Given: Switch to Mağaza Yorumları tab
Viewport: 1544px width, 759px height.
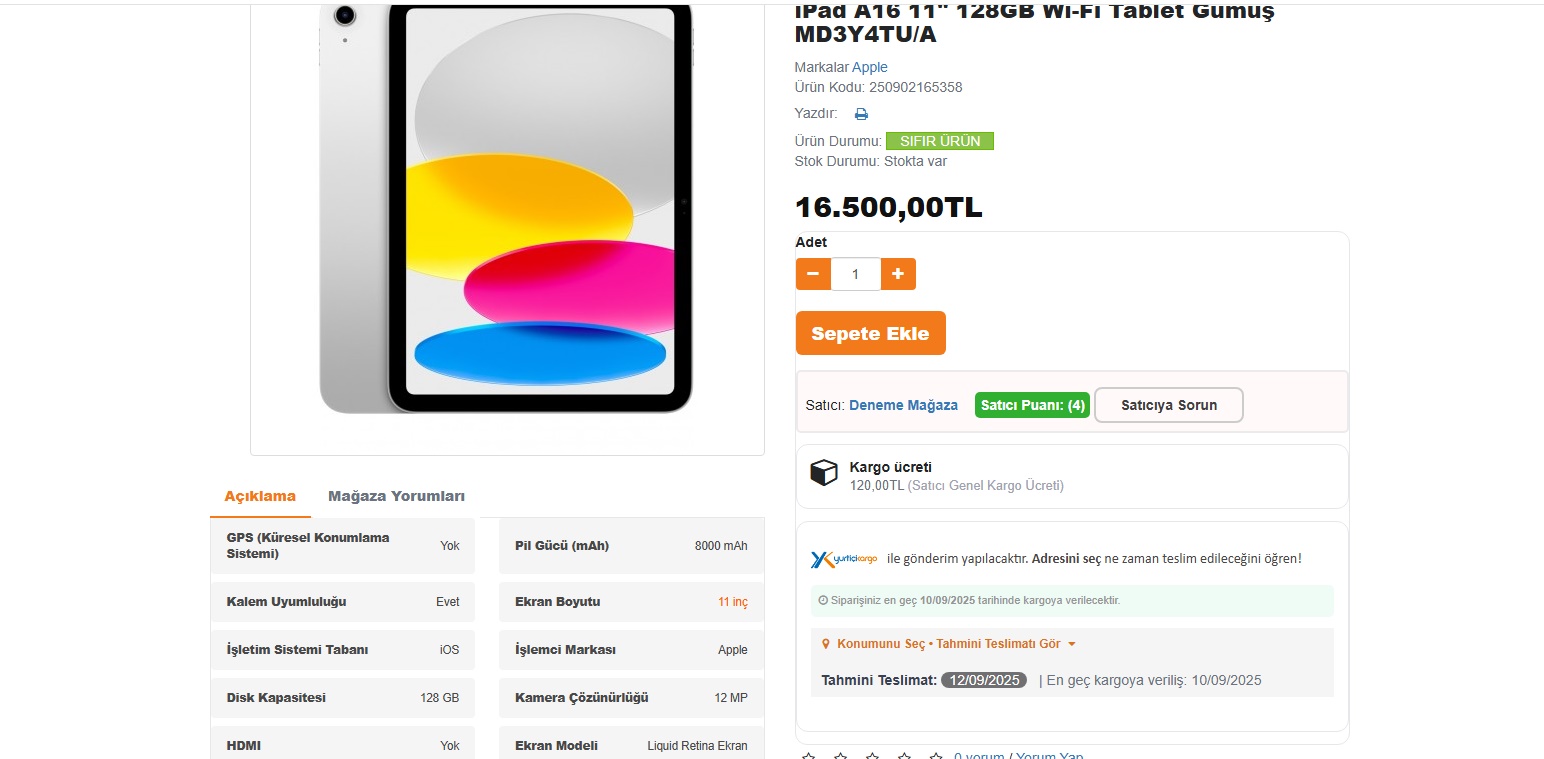Looking at the screenshot, I should [396, 496].
